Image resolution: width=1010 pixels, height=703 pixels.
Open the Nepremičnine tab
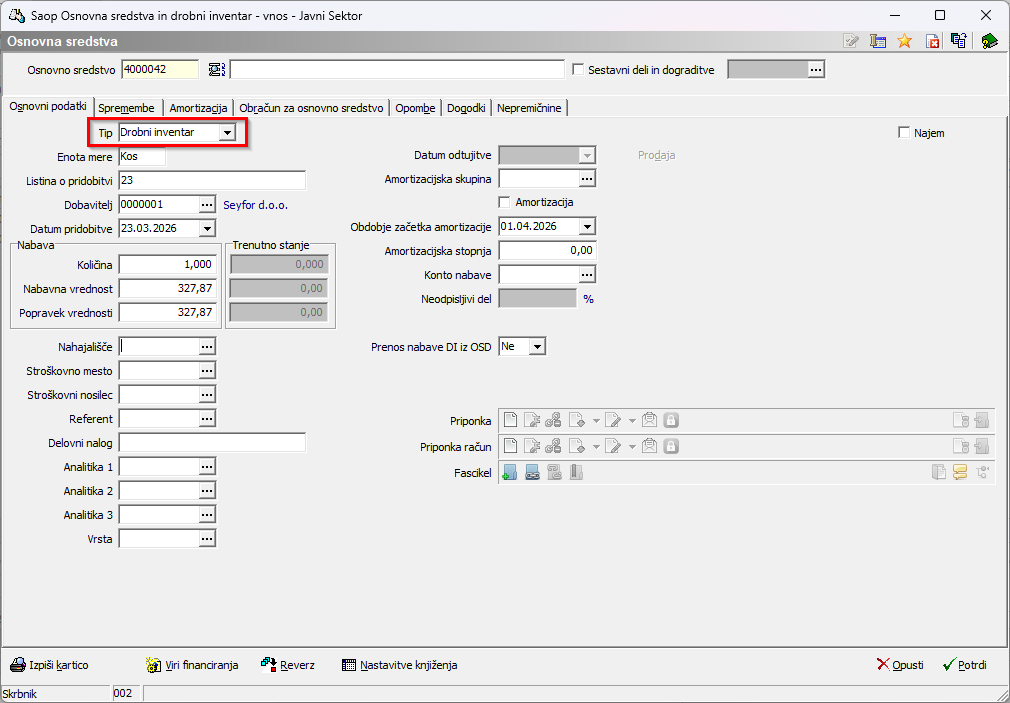click(529, 108)
